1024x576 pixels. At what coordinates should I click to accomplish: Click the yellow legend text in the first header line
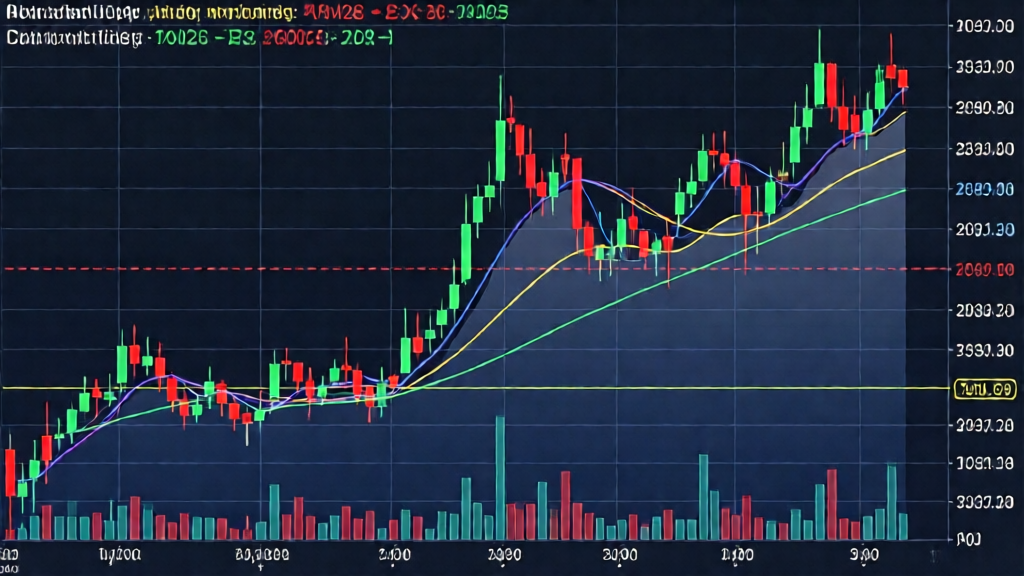pos(220,13)
